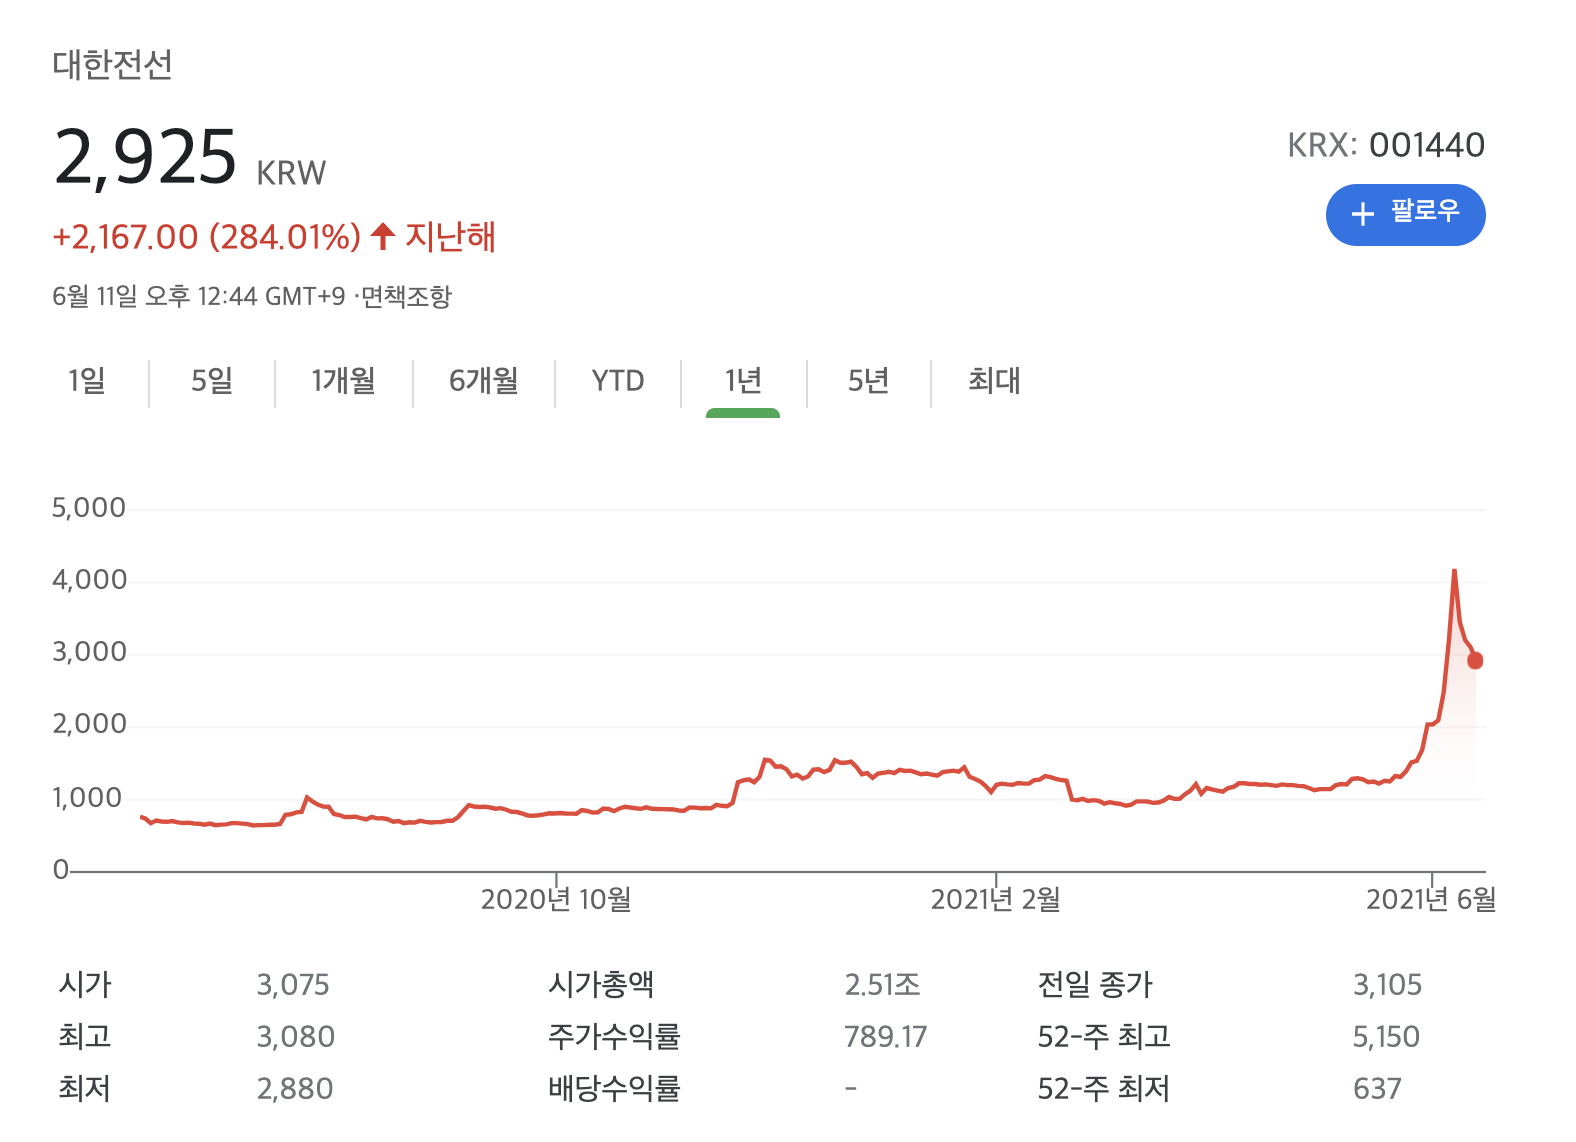Click the KRX: 001440 ticker text
This screenshot has width=1576, height=1142.
pyautogui.click(x=1386, y=145)
